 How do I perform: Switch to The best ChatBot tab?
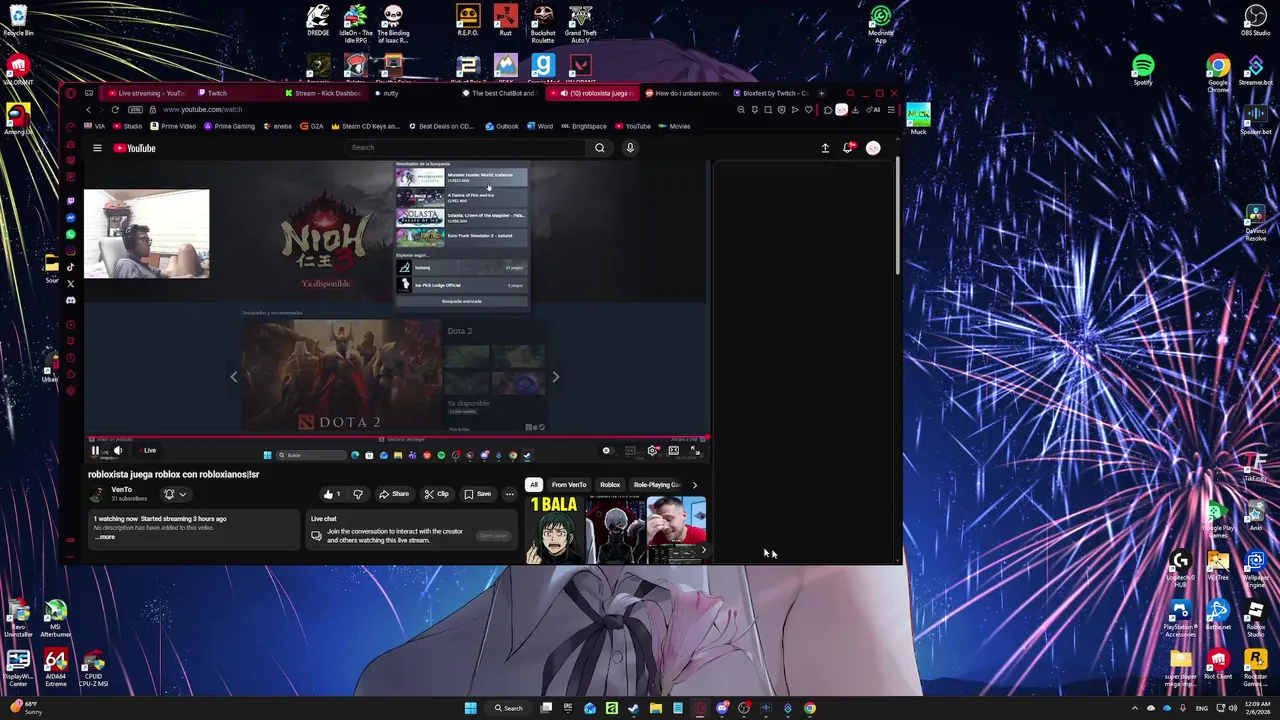coord(500,93)
